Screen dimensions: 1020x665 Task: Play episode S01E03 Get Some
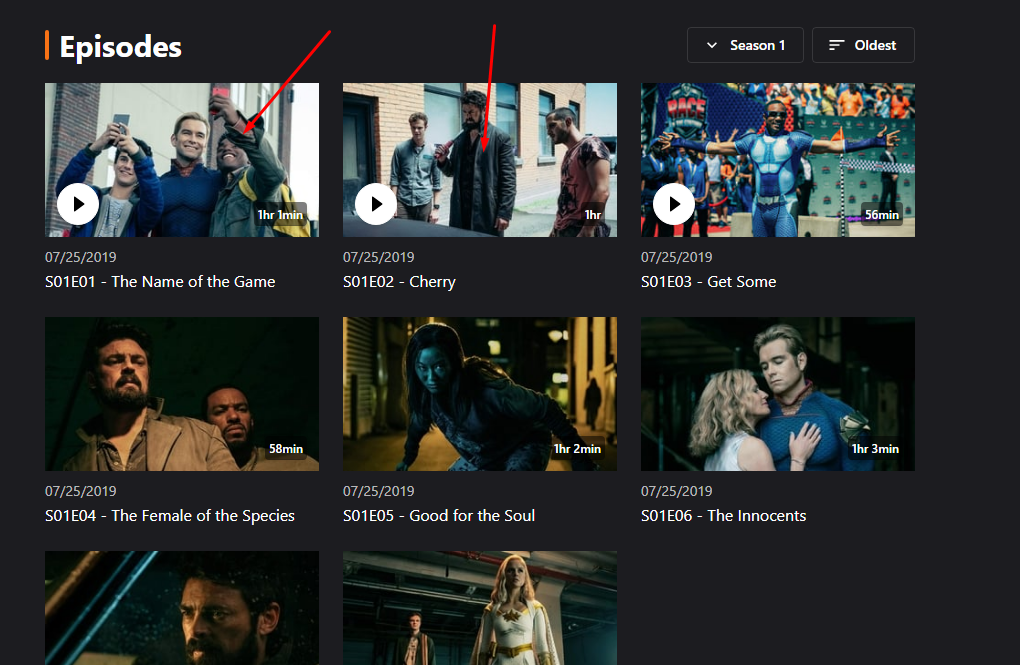(x=674, y=204)
